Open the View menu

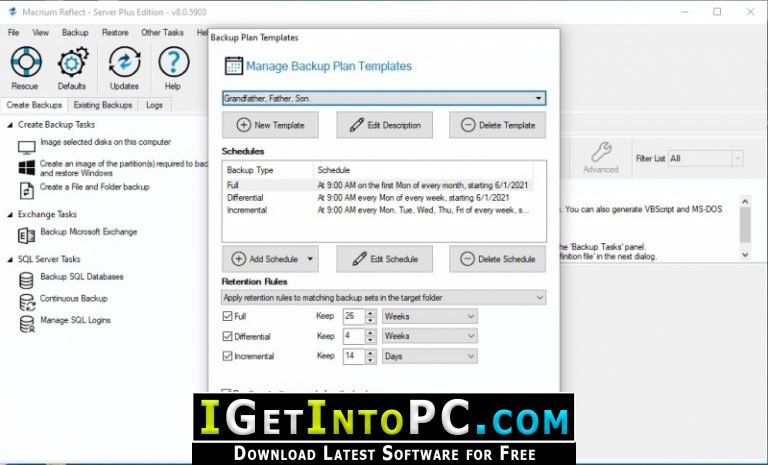(41, 32)
